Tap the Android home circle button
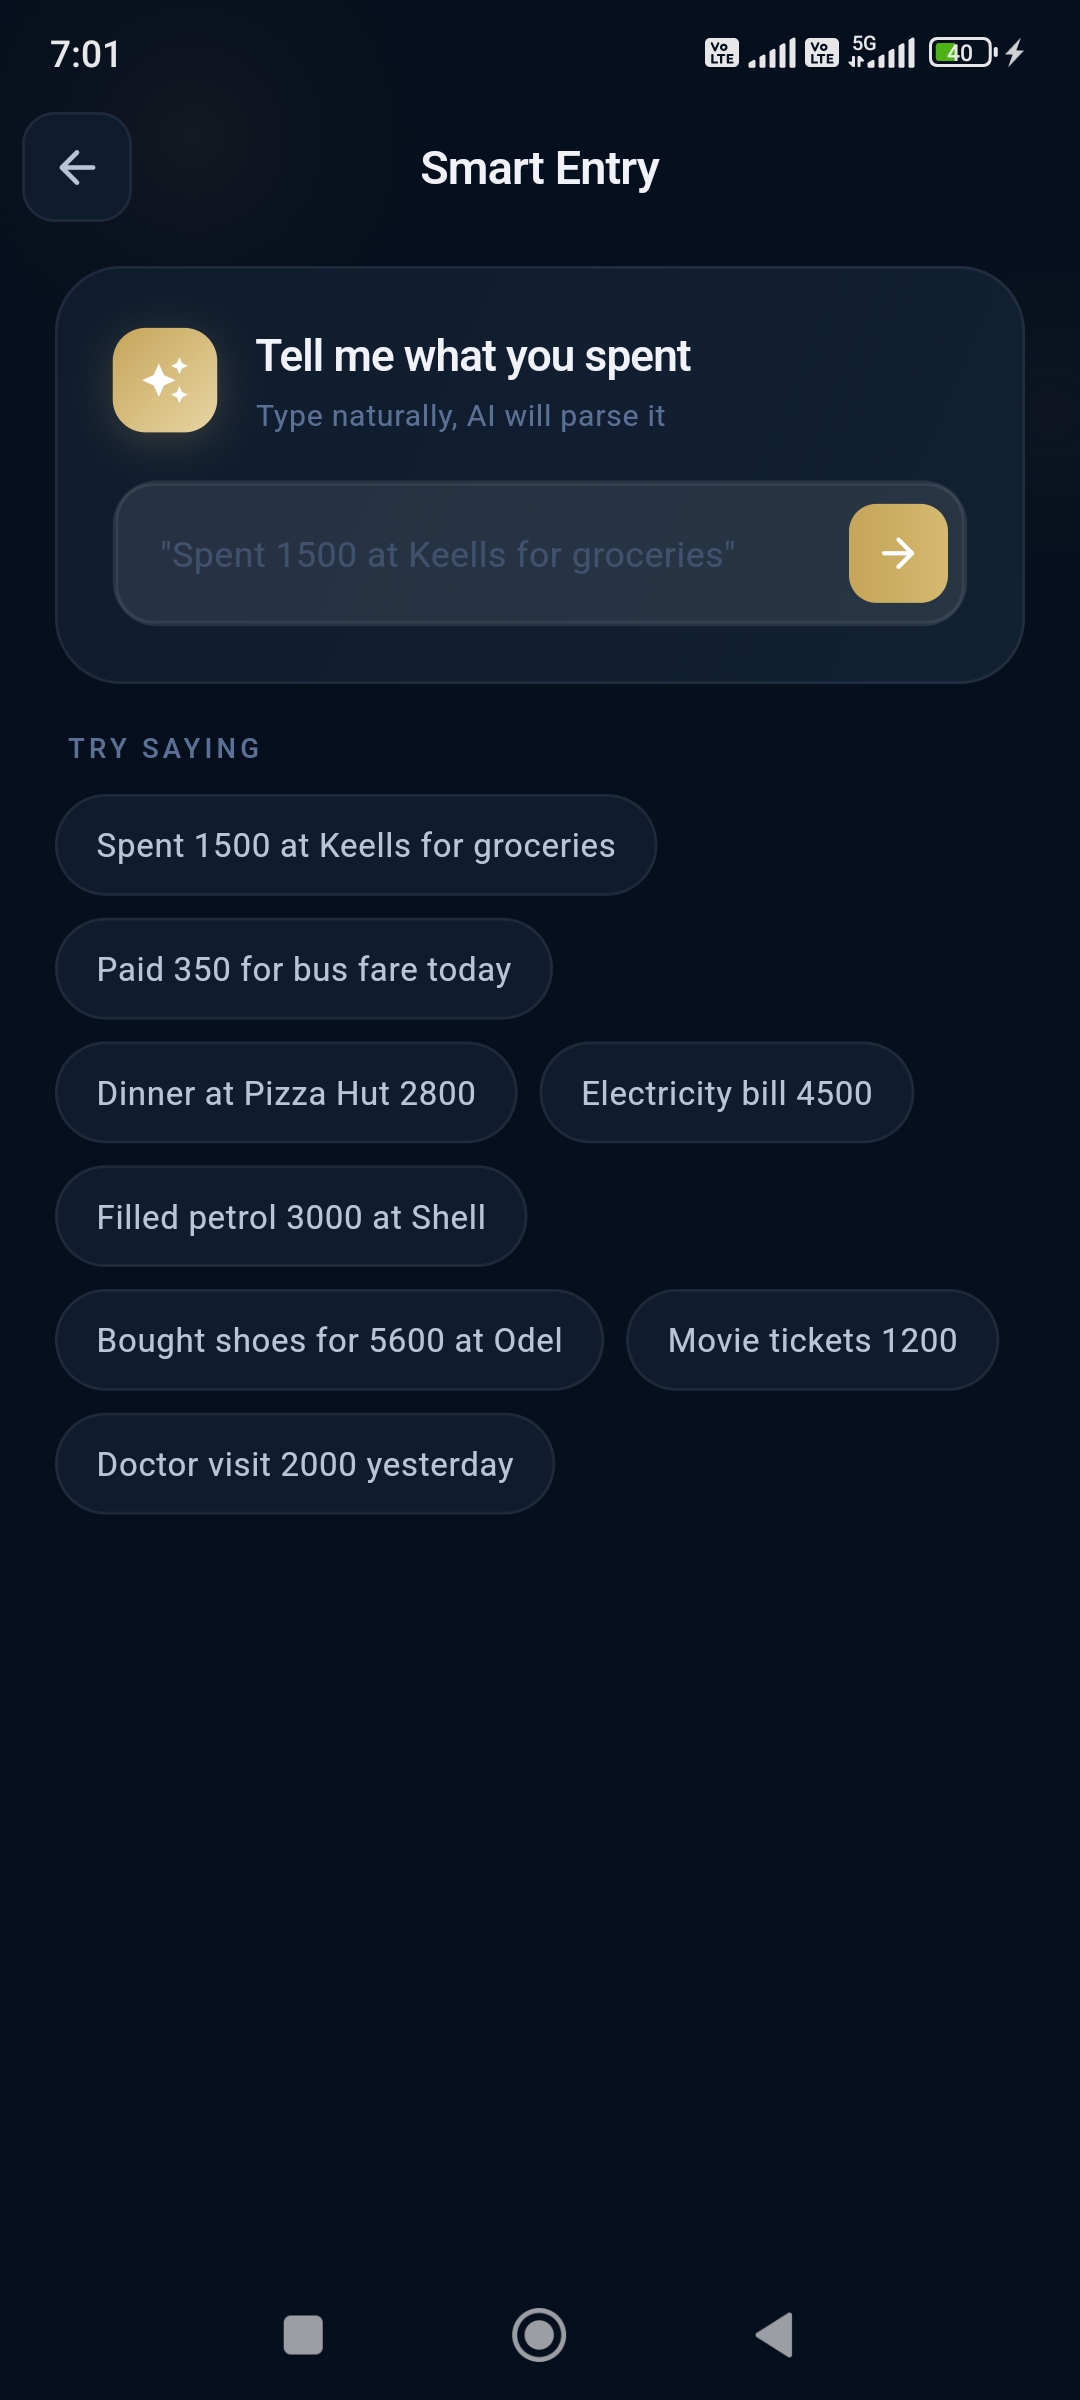The width and height of the screenshot is (1080, 2400). click(539, 2335)
